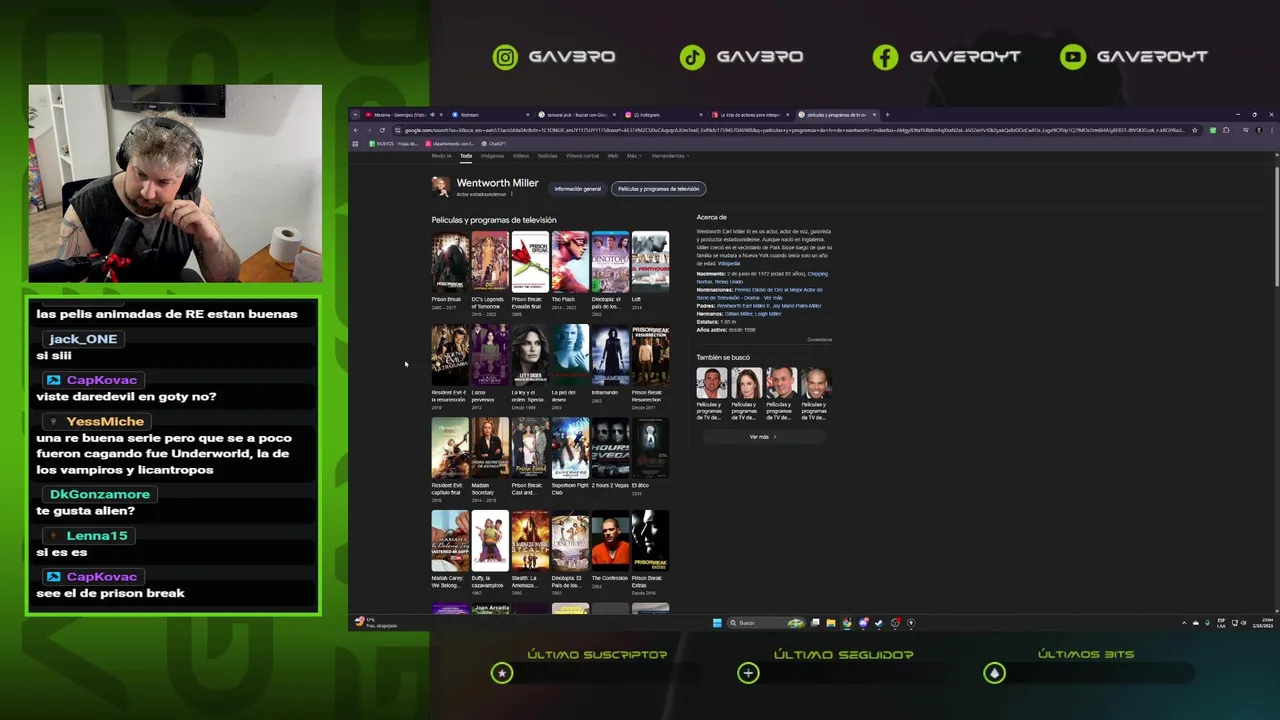
Task: Open the YouTube GAVEROYT social icon
Action: click(1073, 57)
